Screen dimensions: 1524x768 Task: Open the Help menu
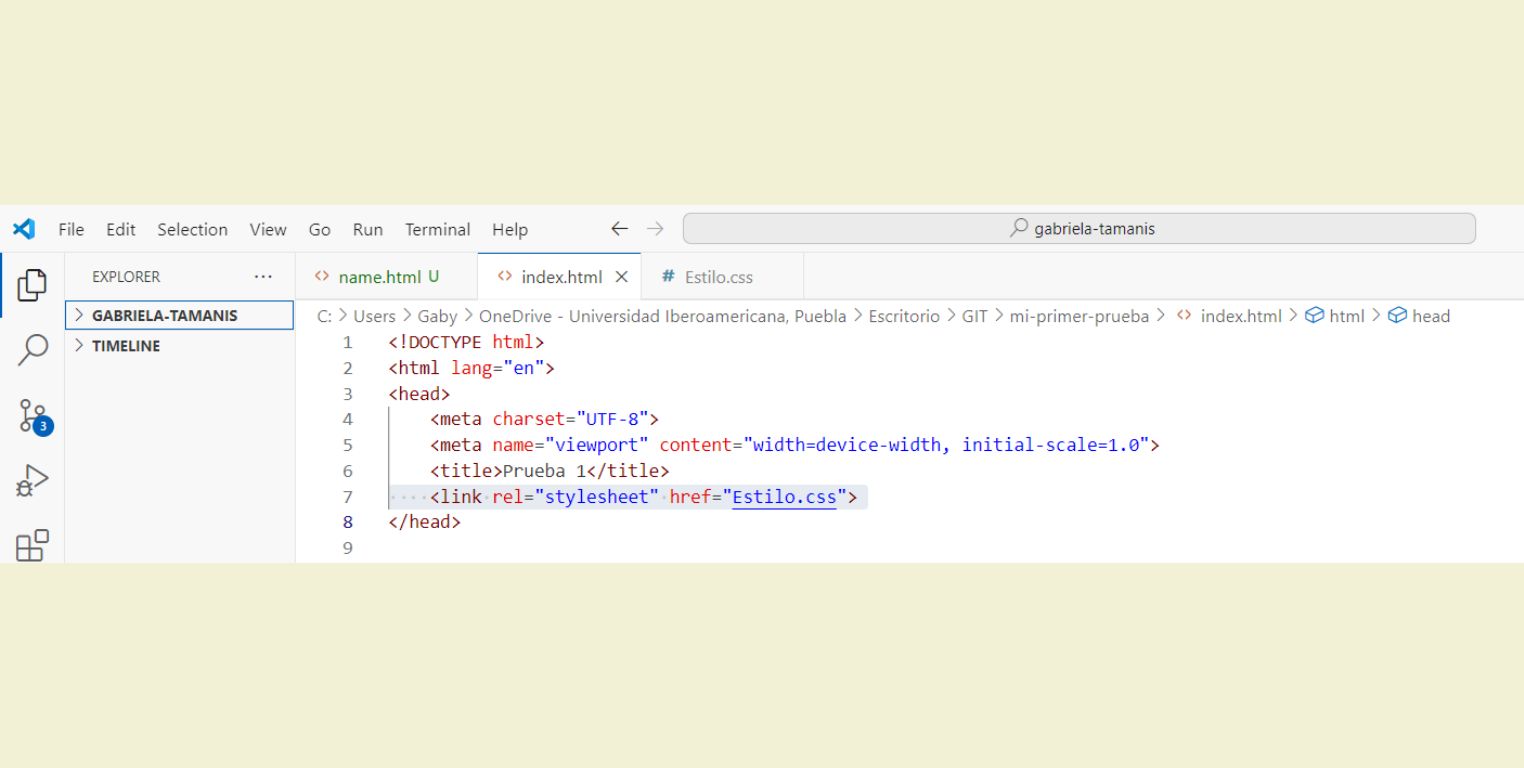tap(509, 229)
